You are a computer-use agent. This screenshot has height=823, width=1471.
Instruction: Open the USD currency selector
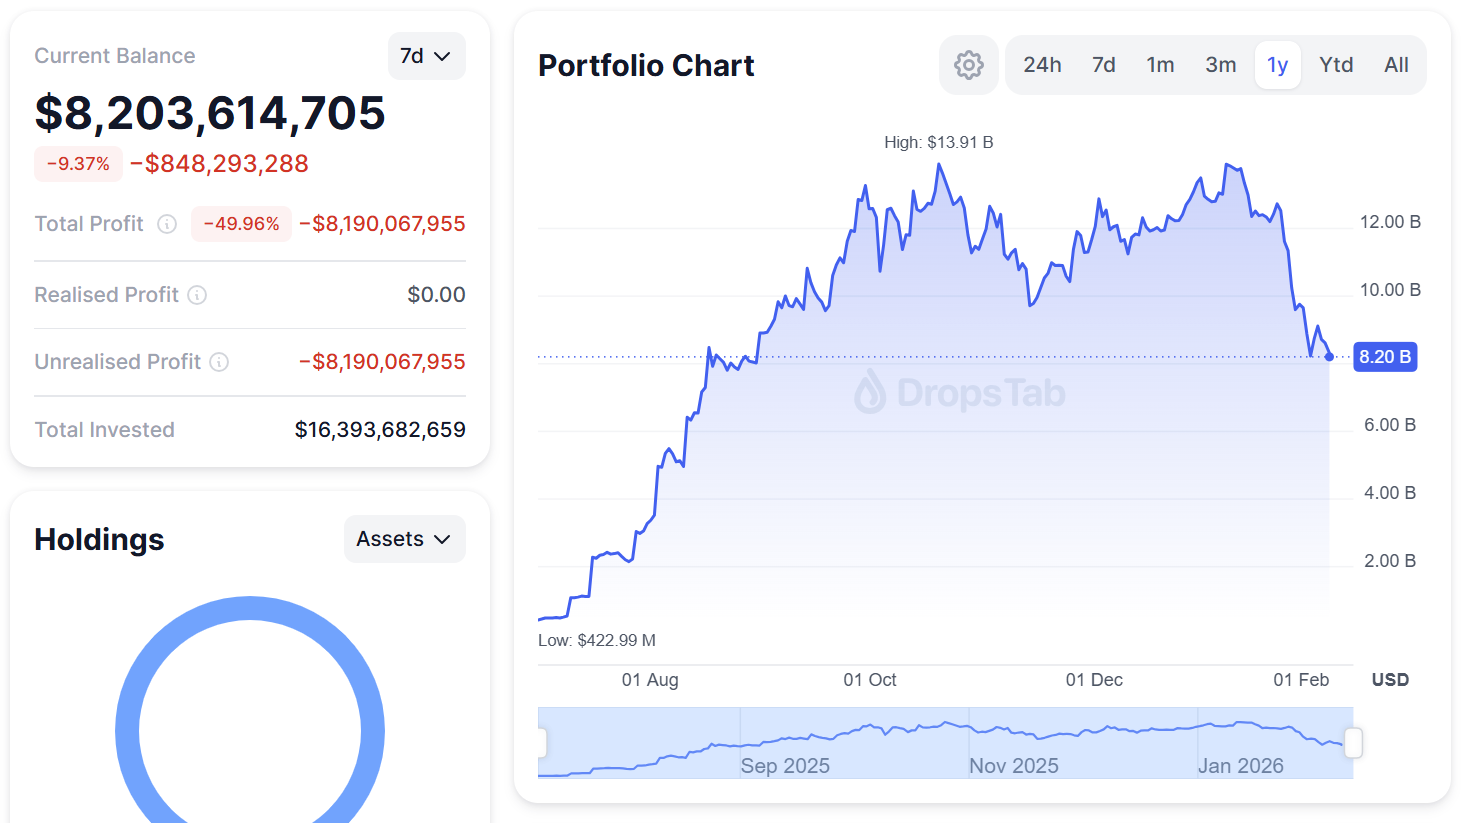point(1389,679)
